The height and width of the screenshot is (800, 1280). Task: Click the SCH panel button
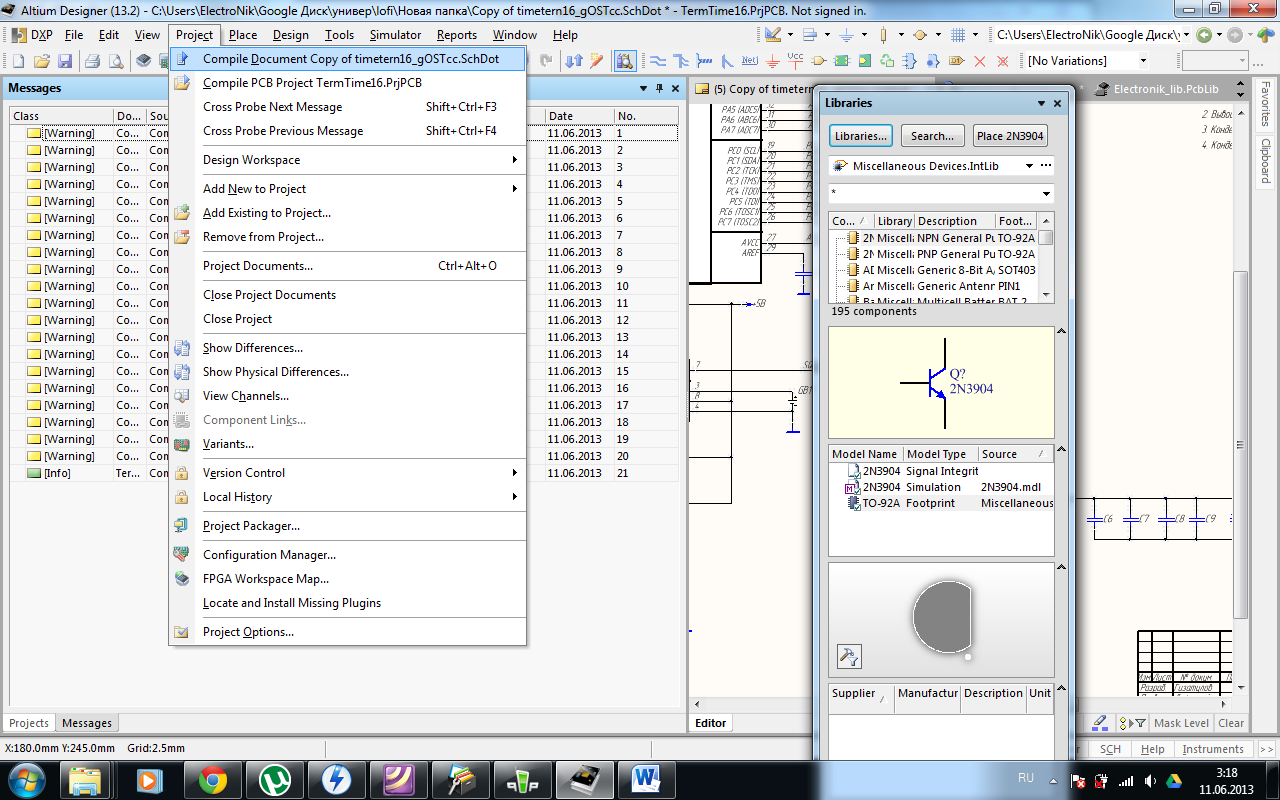click(1110, 749)
